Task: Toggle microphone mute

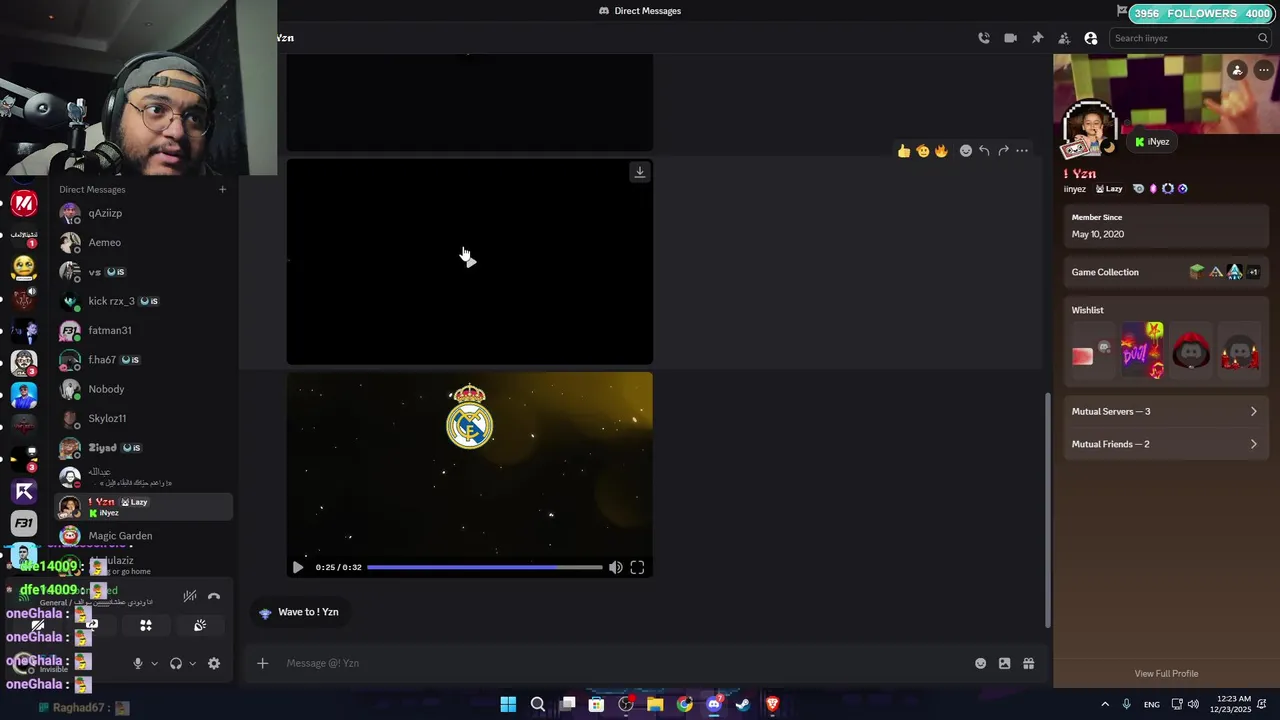Action: (x=138, y=663)
